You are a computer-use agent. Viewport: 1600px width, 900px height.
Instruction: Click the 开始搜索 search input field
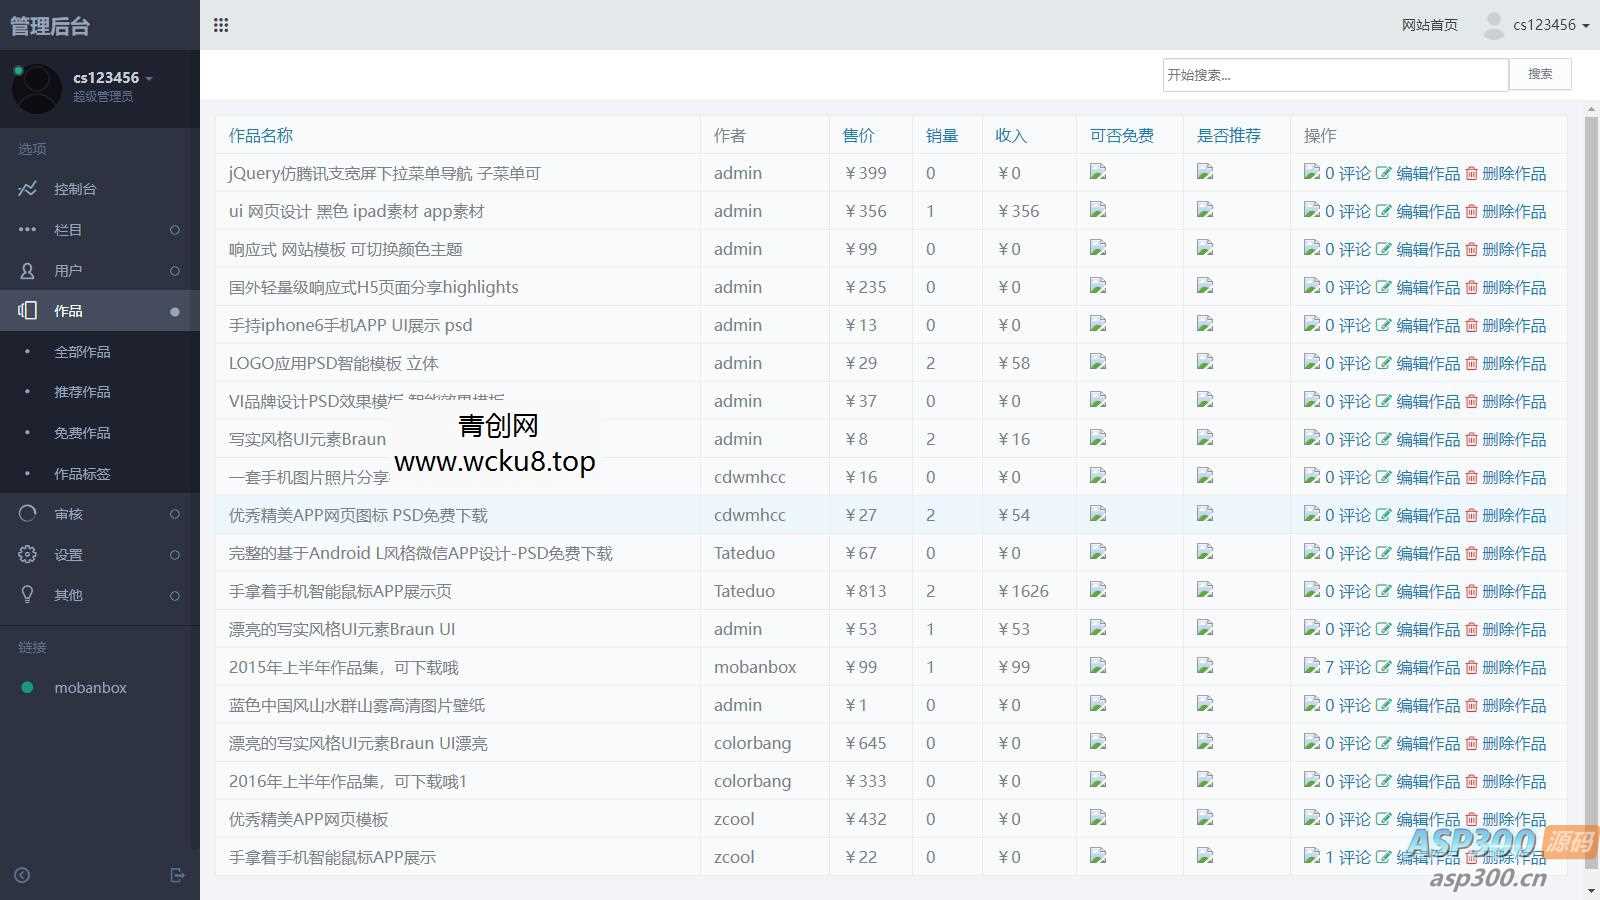pyautogui.click(x=1335, y=73)
